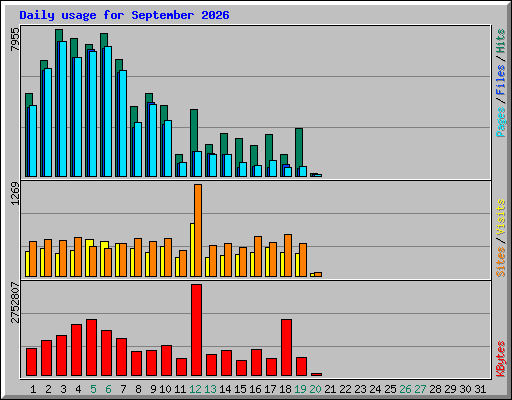
Task: Click the red KBytes bar for day 1
Action: pyautogui.click(x=31, y=362)
